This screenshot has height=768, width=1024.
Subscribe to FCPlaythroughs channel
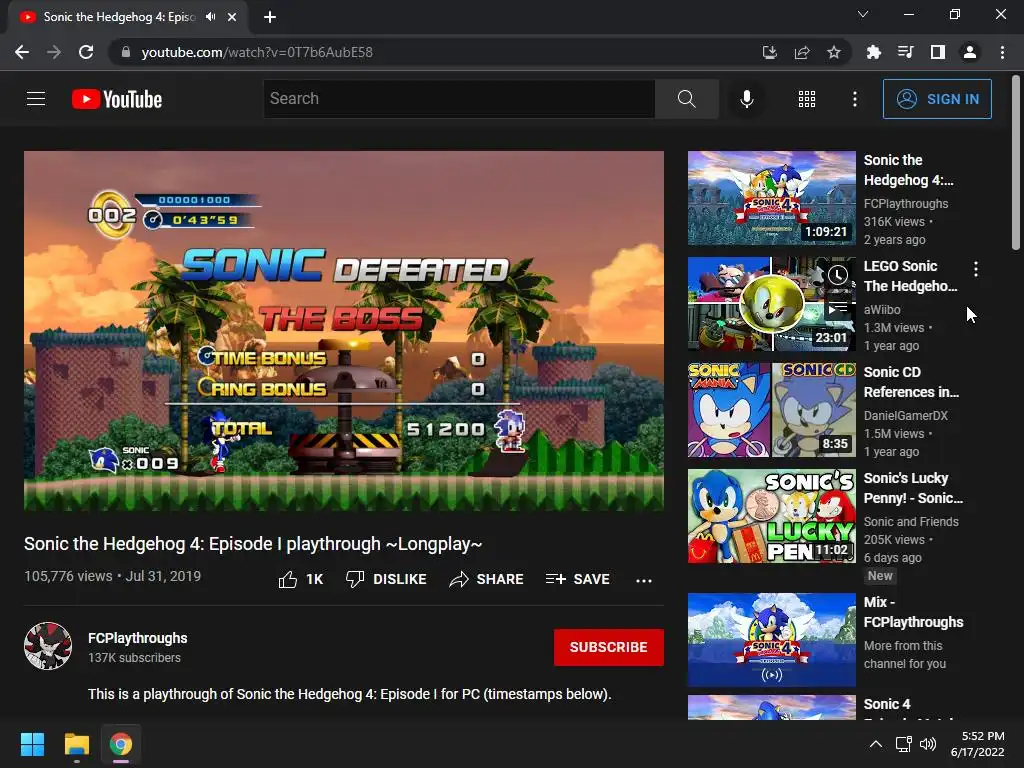point(609,647)
